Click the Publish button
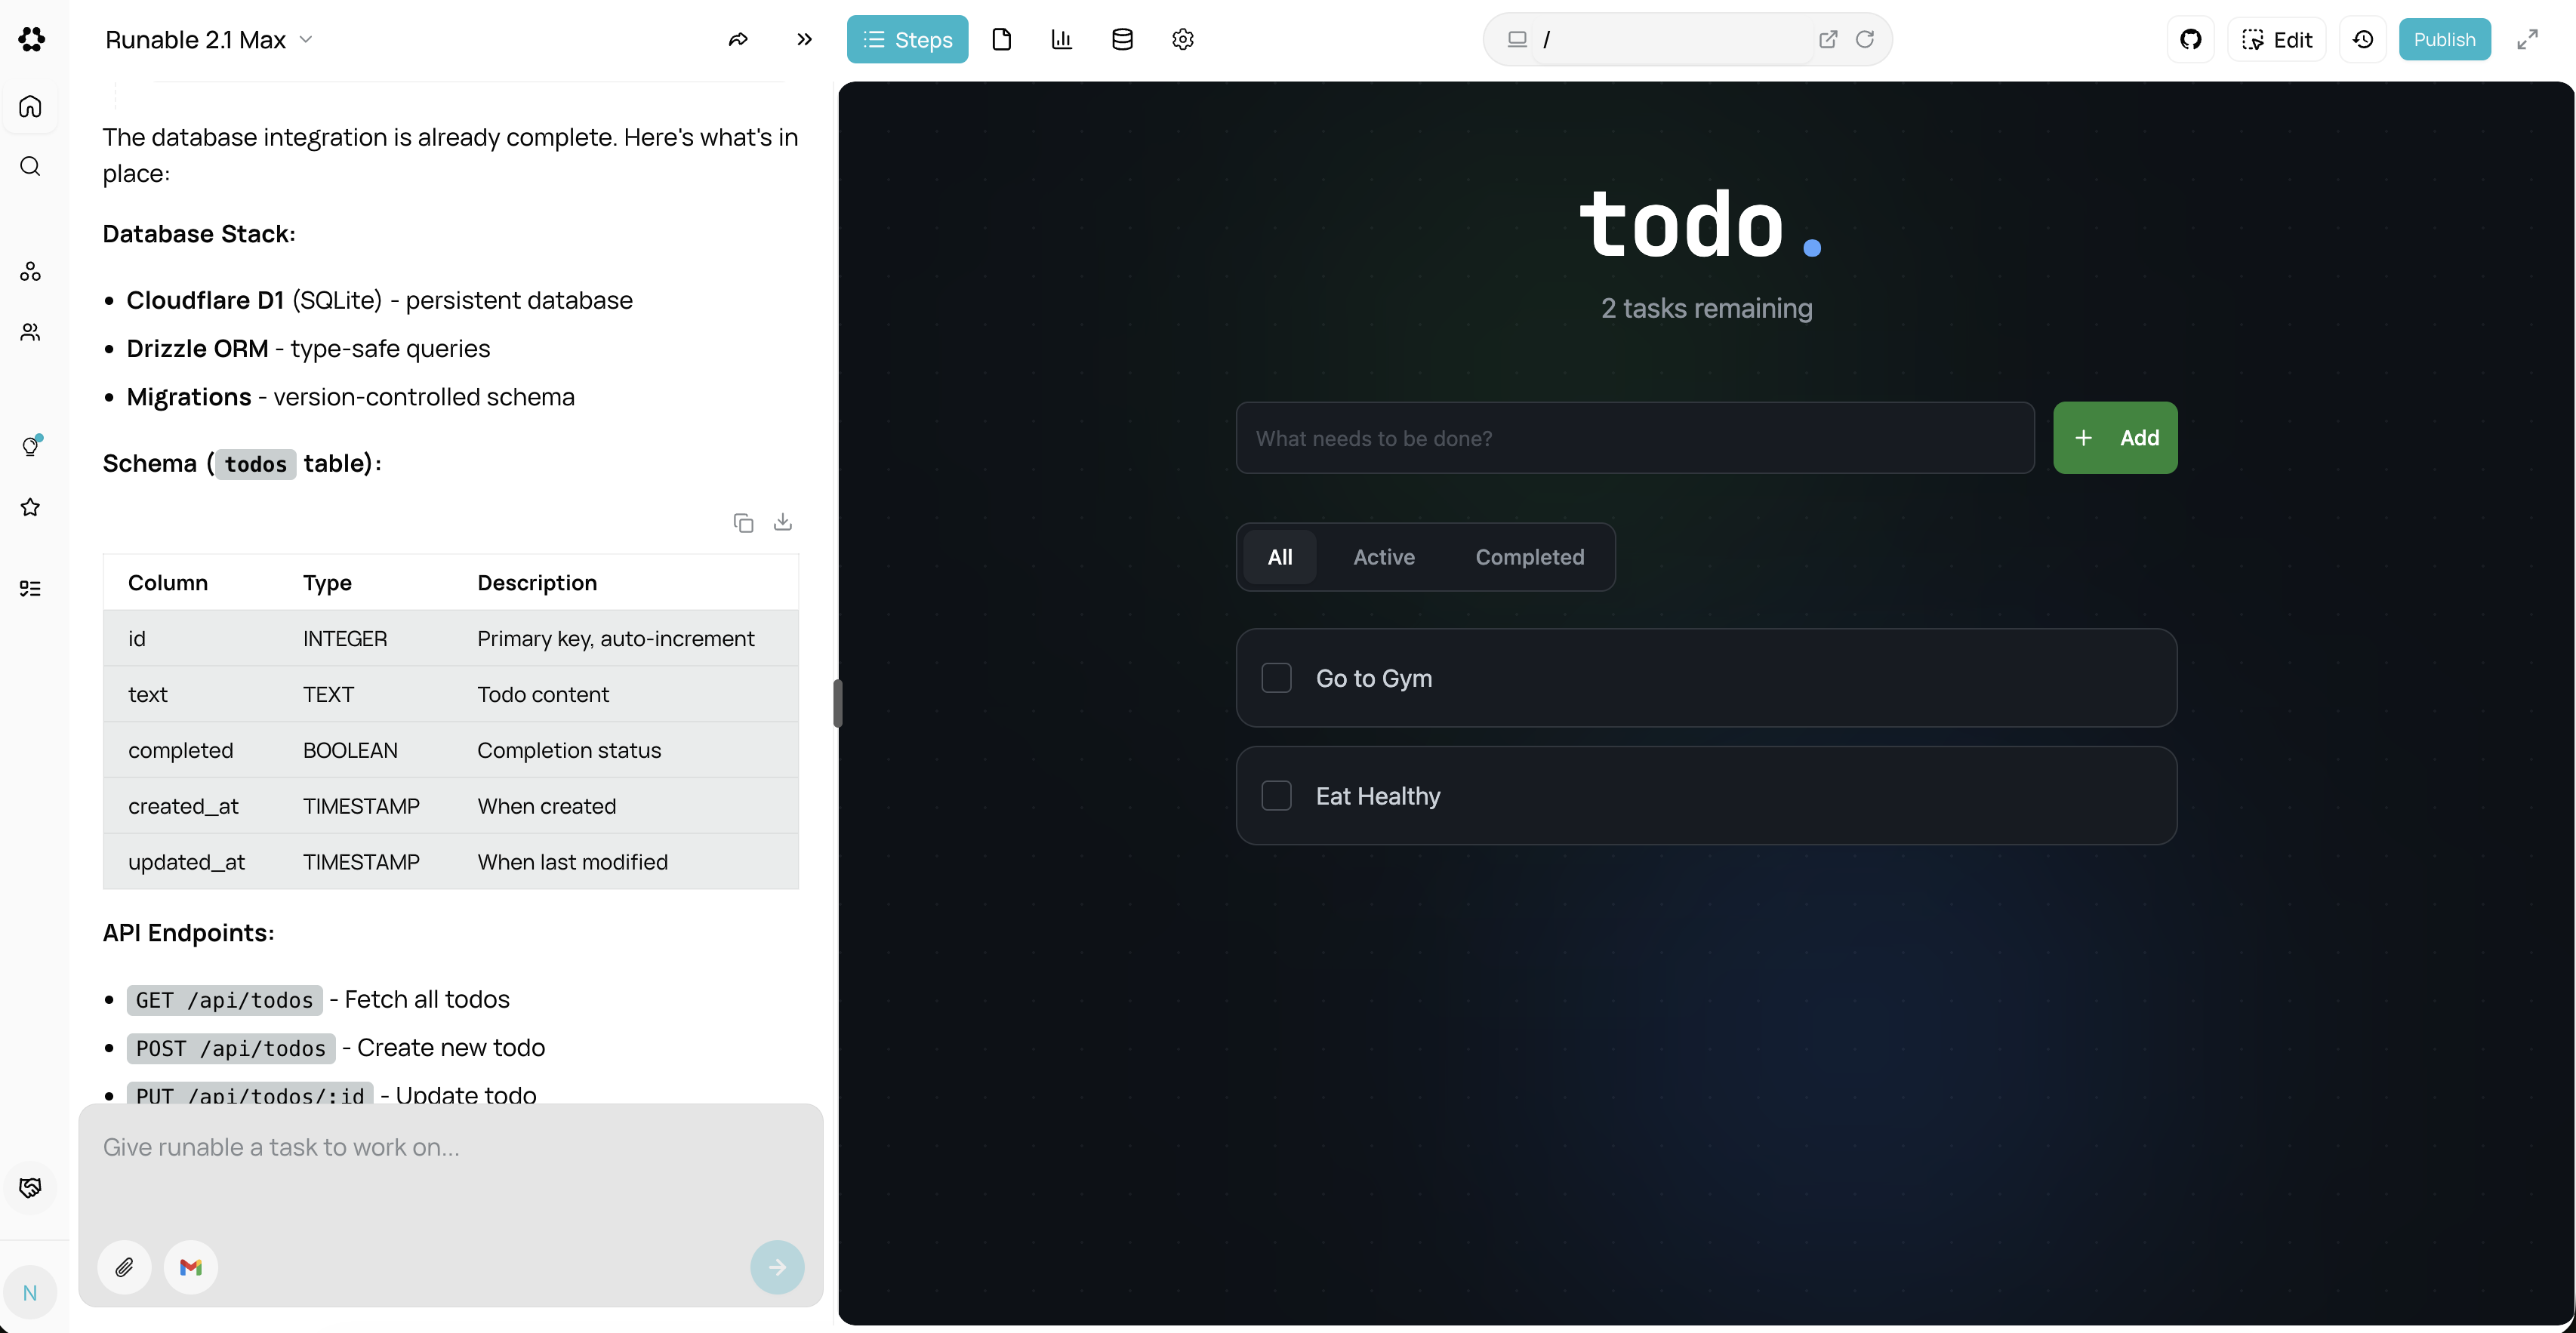 2443,39
